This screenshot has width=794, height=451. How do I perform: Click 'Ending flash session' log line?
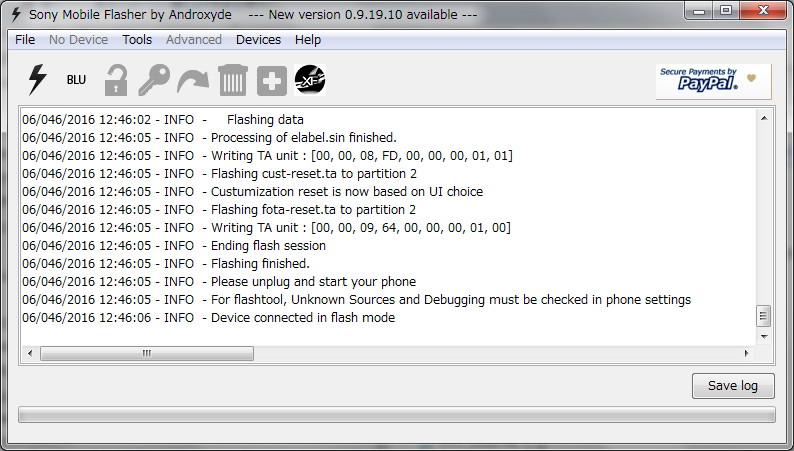coord(174,245)
